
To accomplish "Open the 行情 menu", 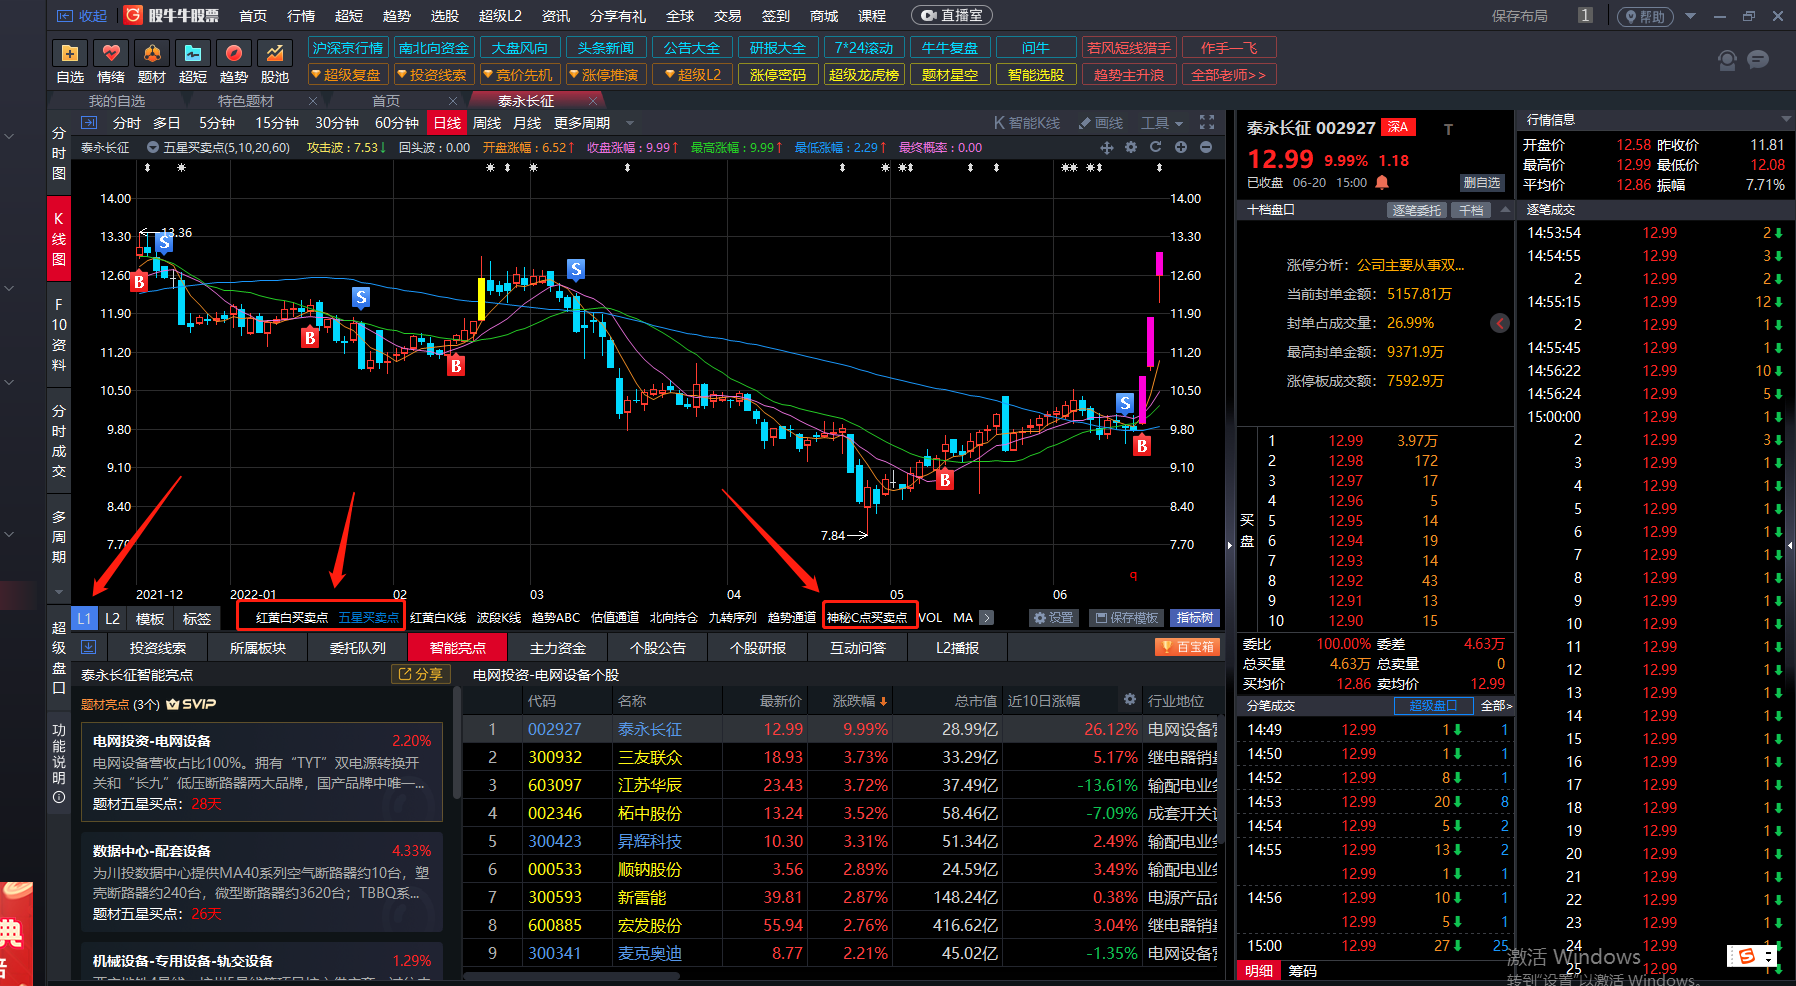I will tap(301, 16).
